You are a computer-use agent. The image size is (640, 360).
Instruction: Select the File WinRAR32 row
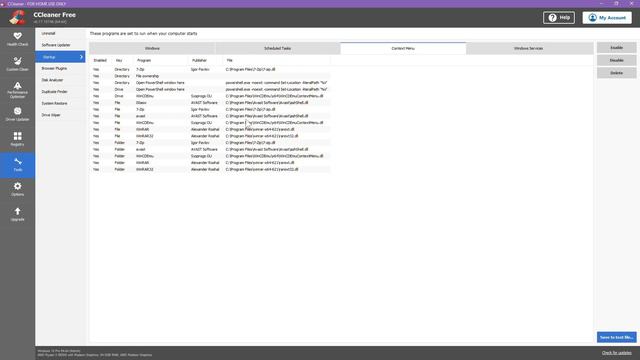[x=210, y=136]
